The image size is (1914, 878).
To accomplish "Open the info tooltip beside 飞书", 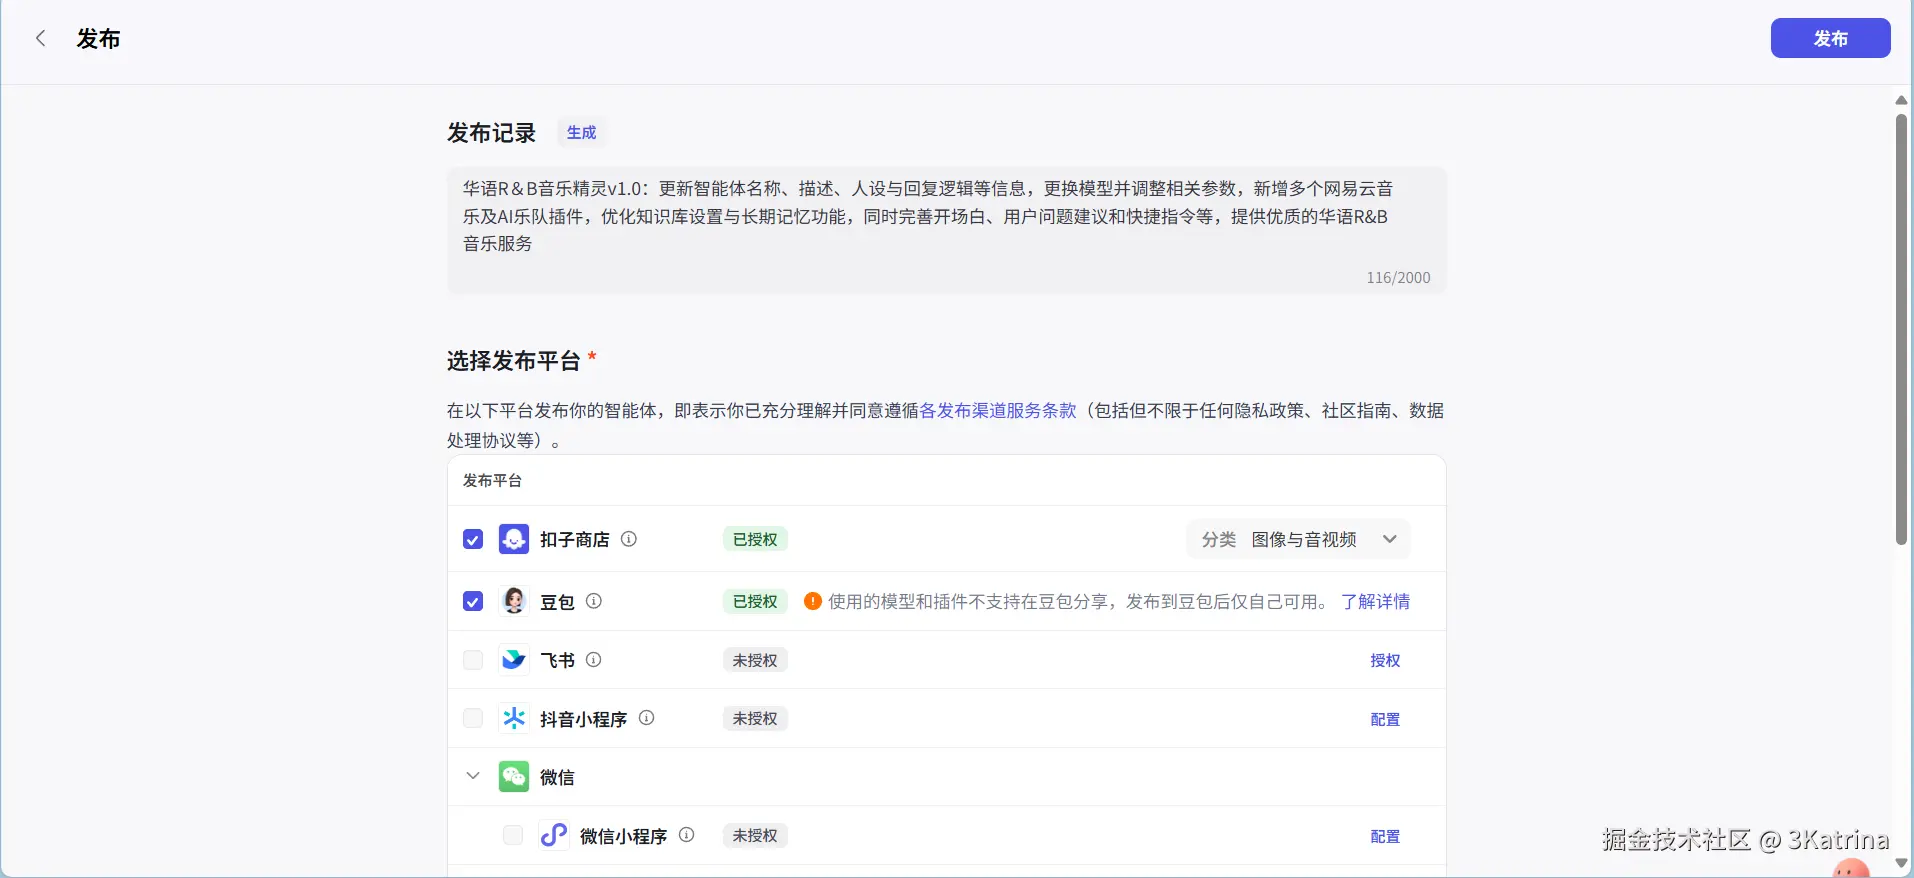I will [594, 660].
